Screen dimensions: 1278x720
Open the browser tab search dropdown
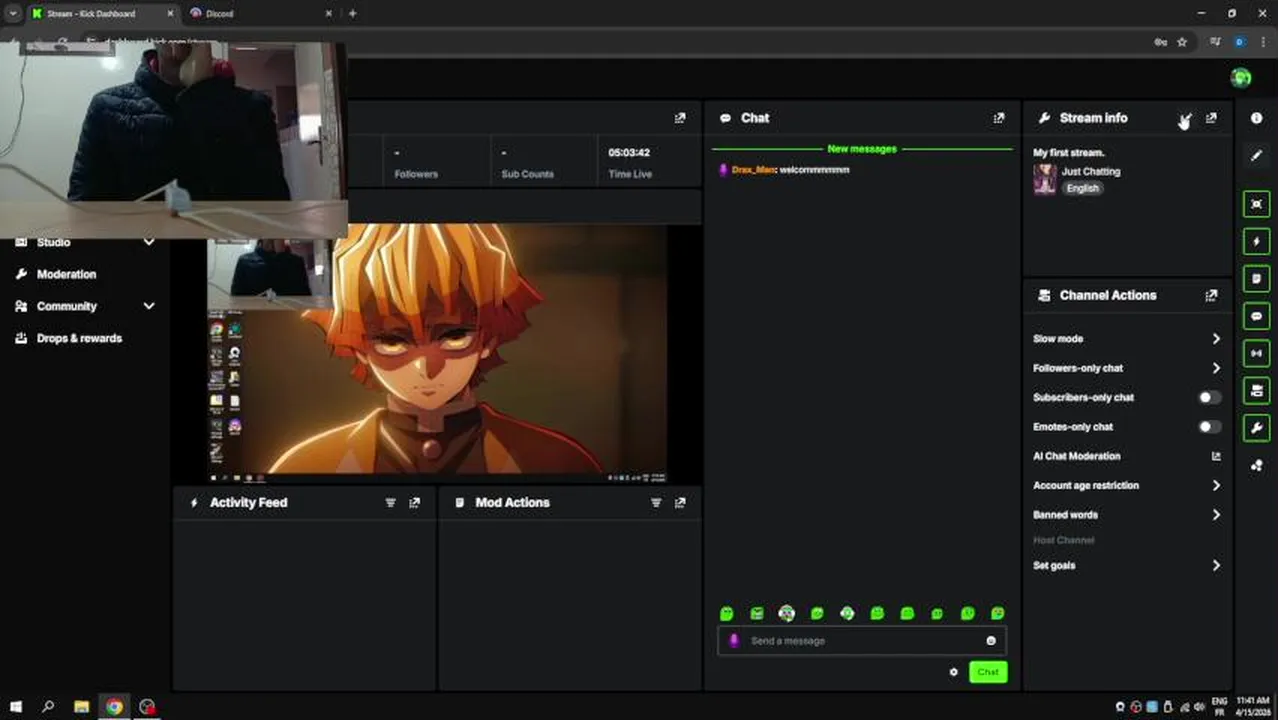pos(12,13)
